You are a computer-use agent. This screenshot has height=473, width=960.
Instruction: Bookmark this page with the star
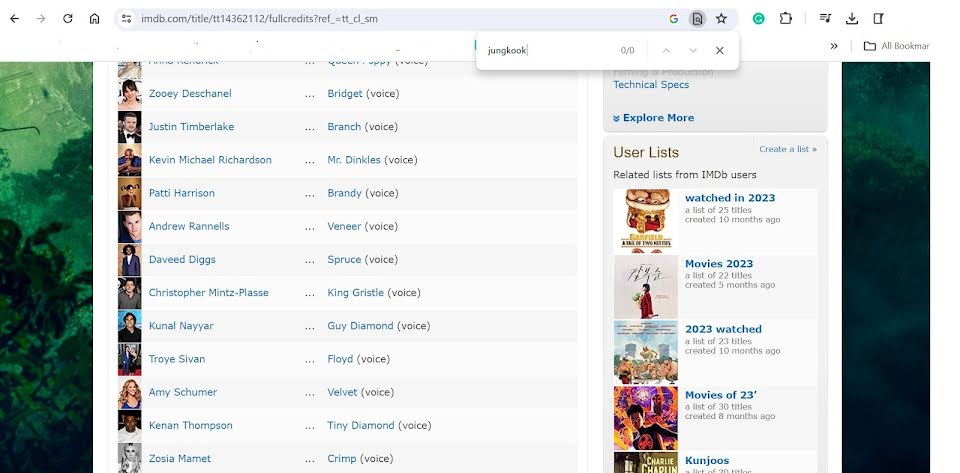coord(721,18)
